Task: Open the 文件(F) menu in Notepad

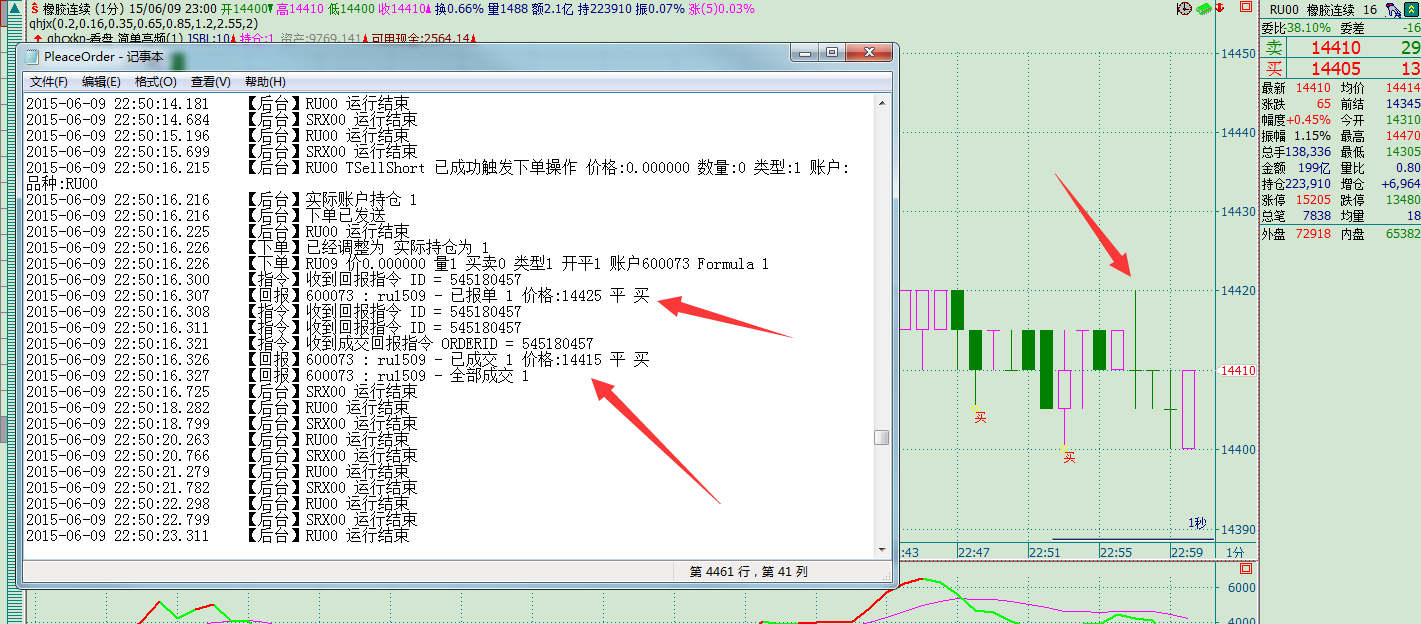Action: tap(48, 82)
